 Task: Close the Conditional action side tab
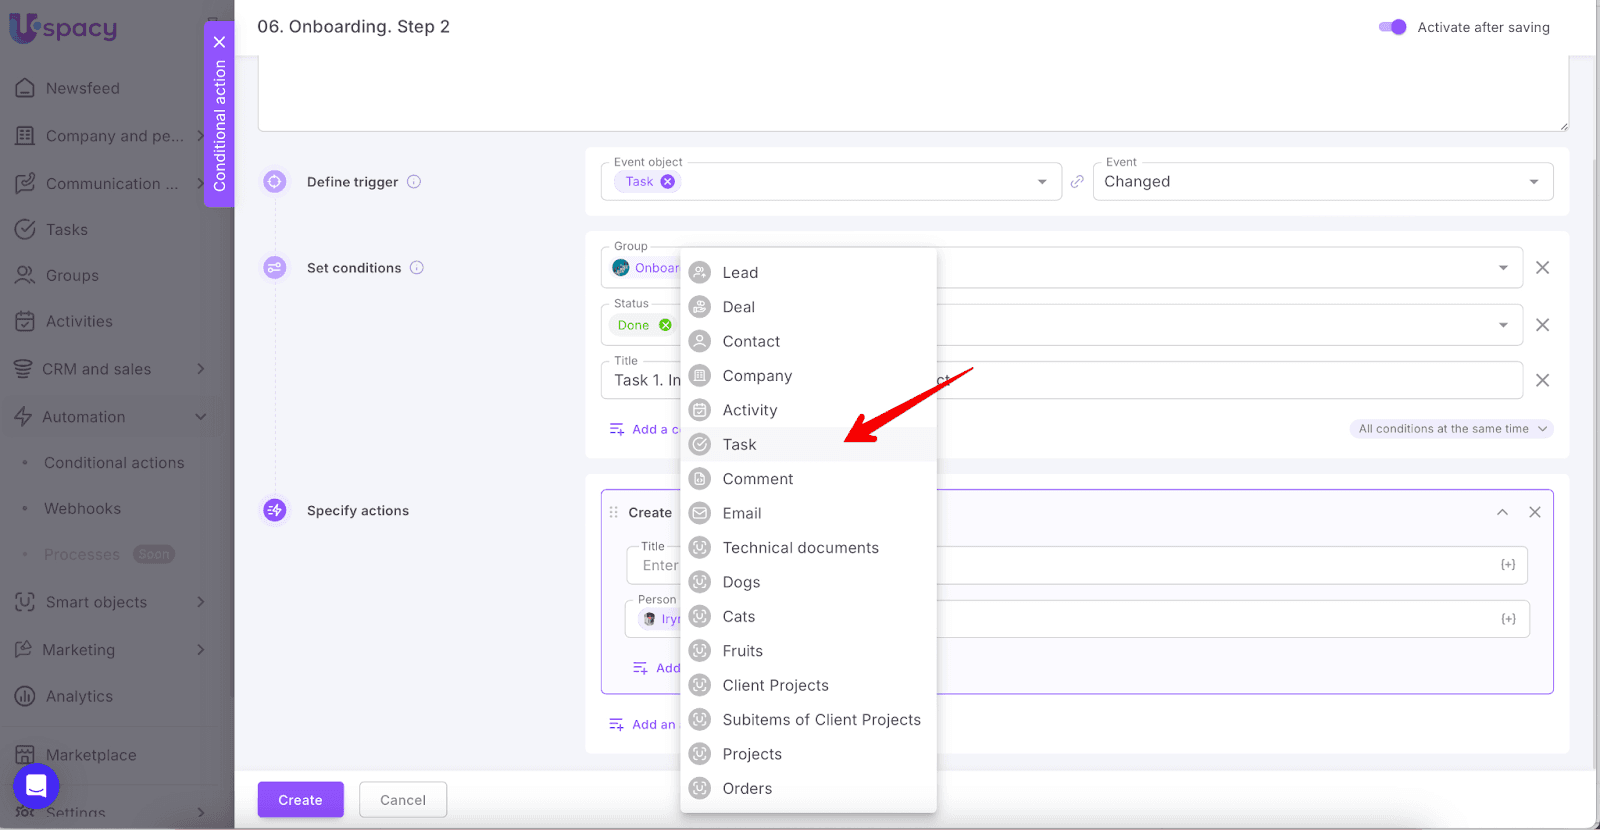click(x=219, y=42)
